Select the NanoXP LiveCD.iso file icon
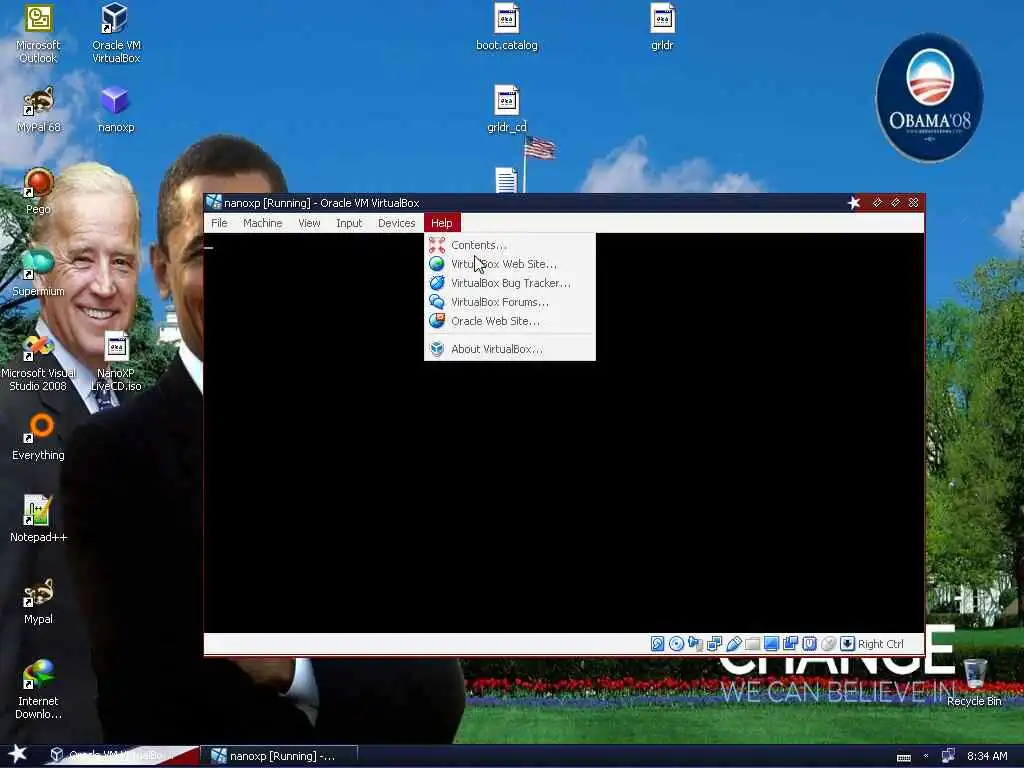This screenshot has height=768, width=1024. tap(116, 362)
